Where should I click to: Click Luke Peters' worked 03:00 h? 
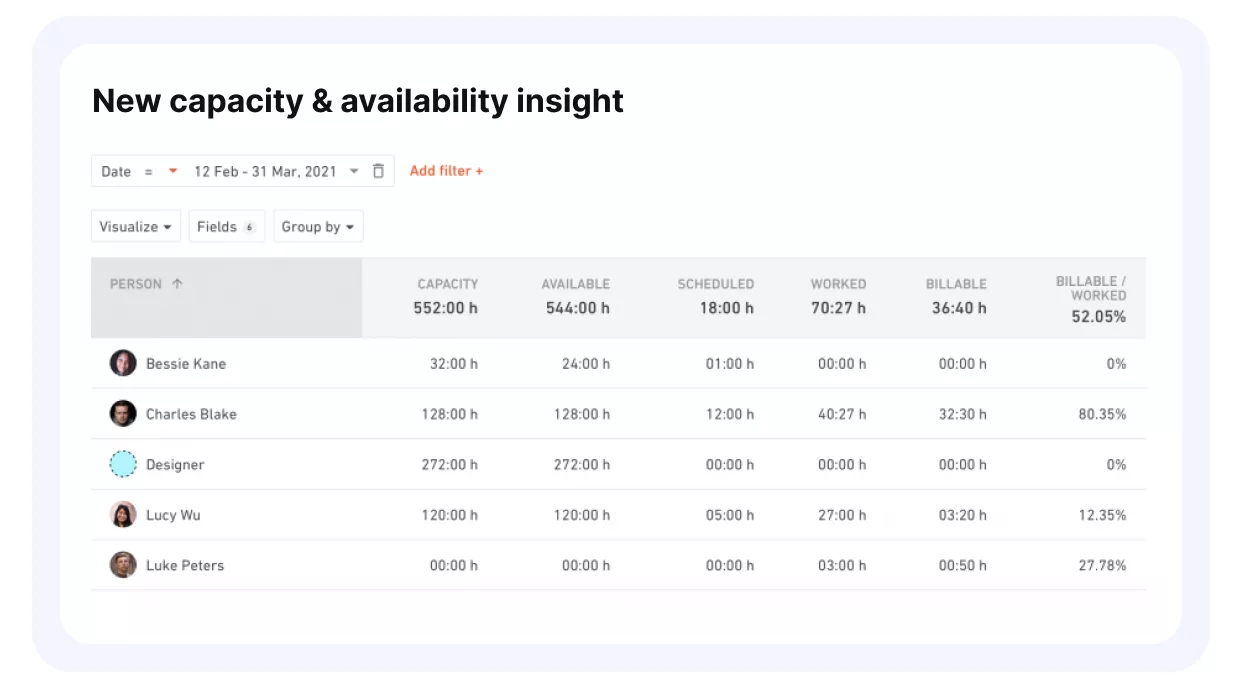[842, 566]
